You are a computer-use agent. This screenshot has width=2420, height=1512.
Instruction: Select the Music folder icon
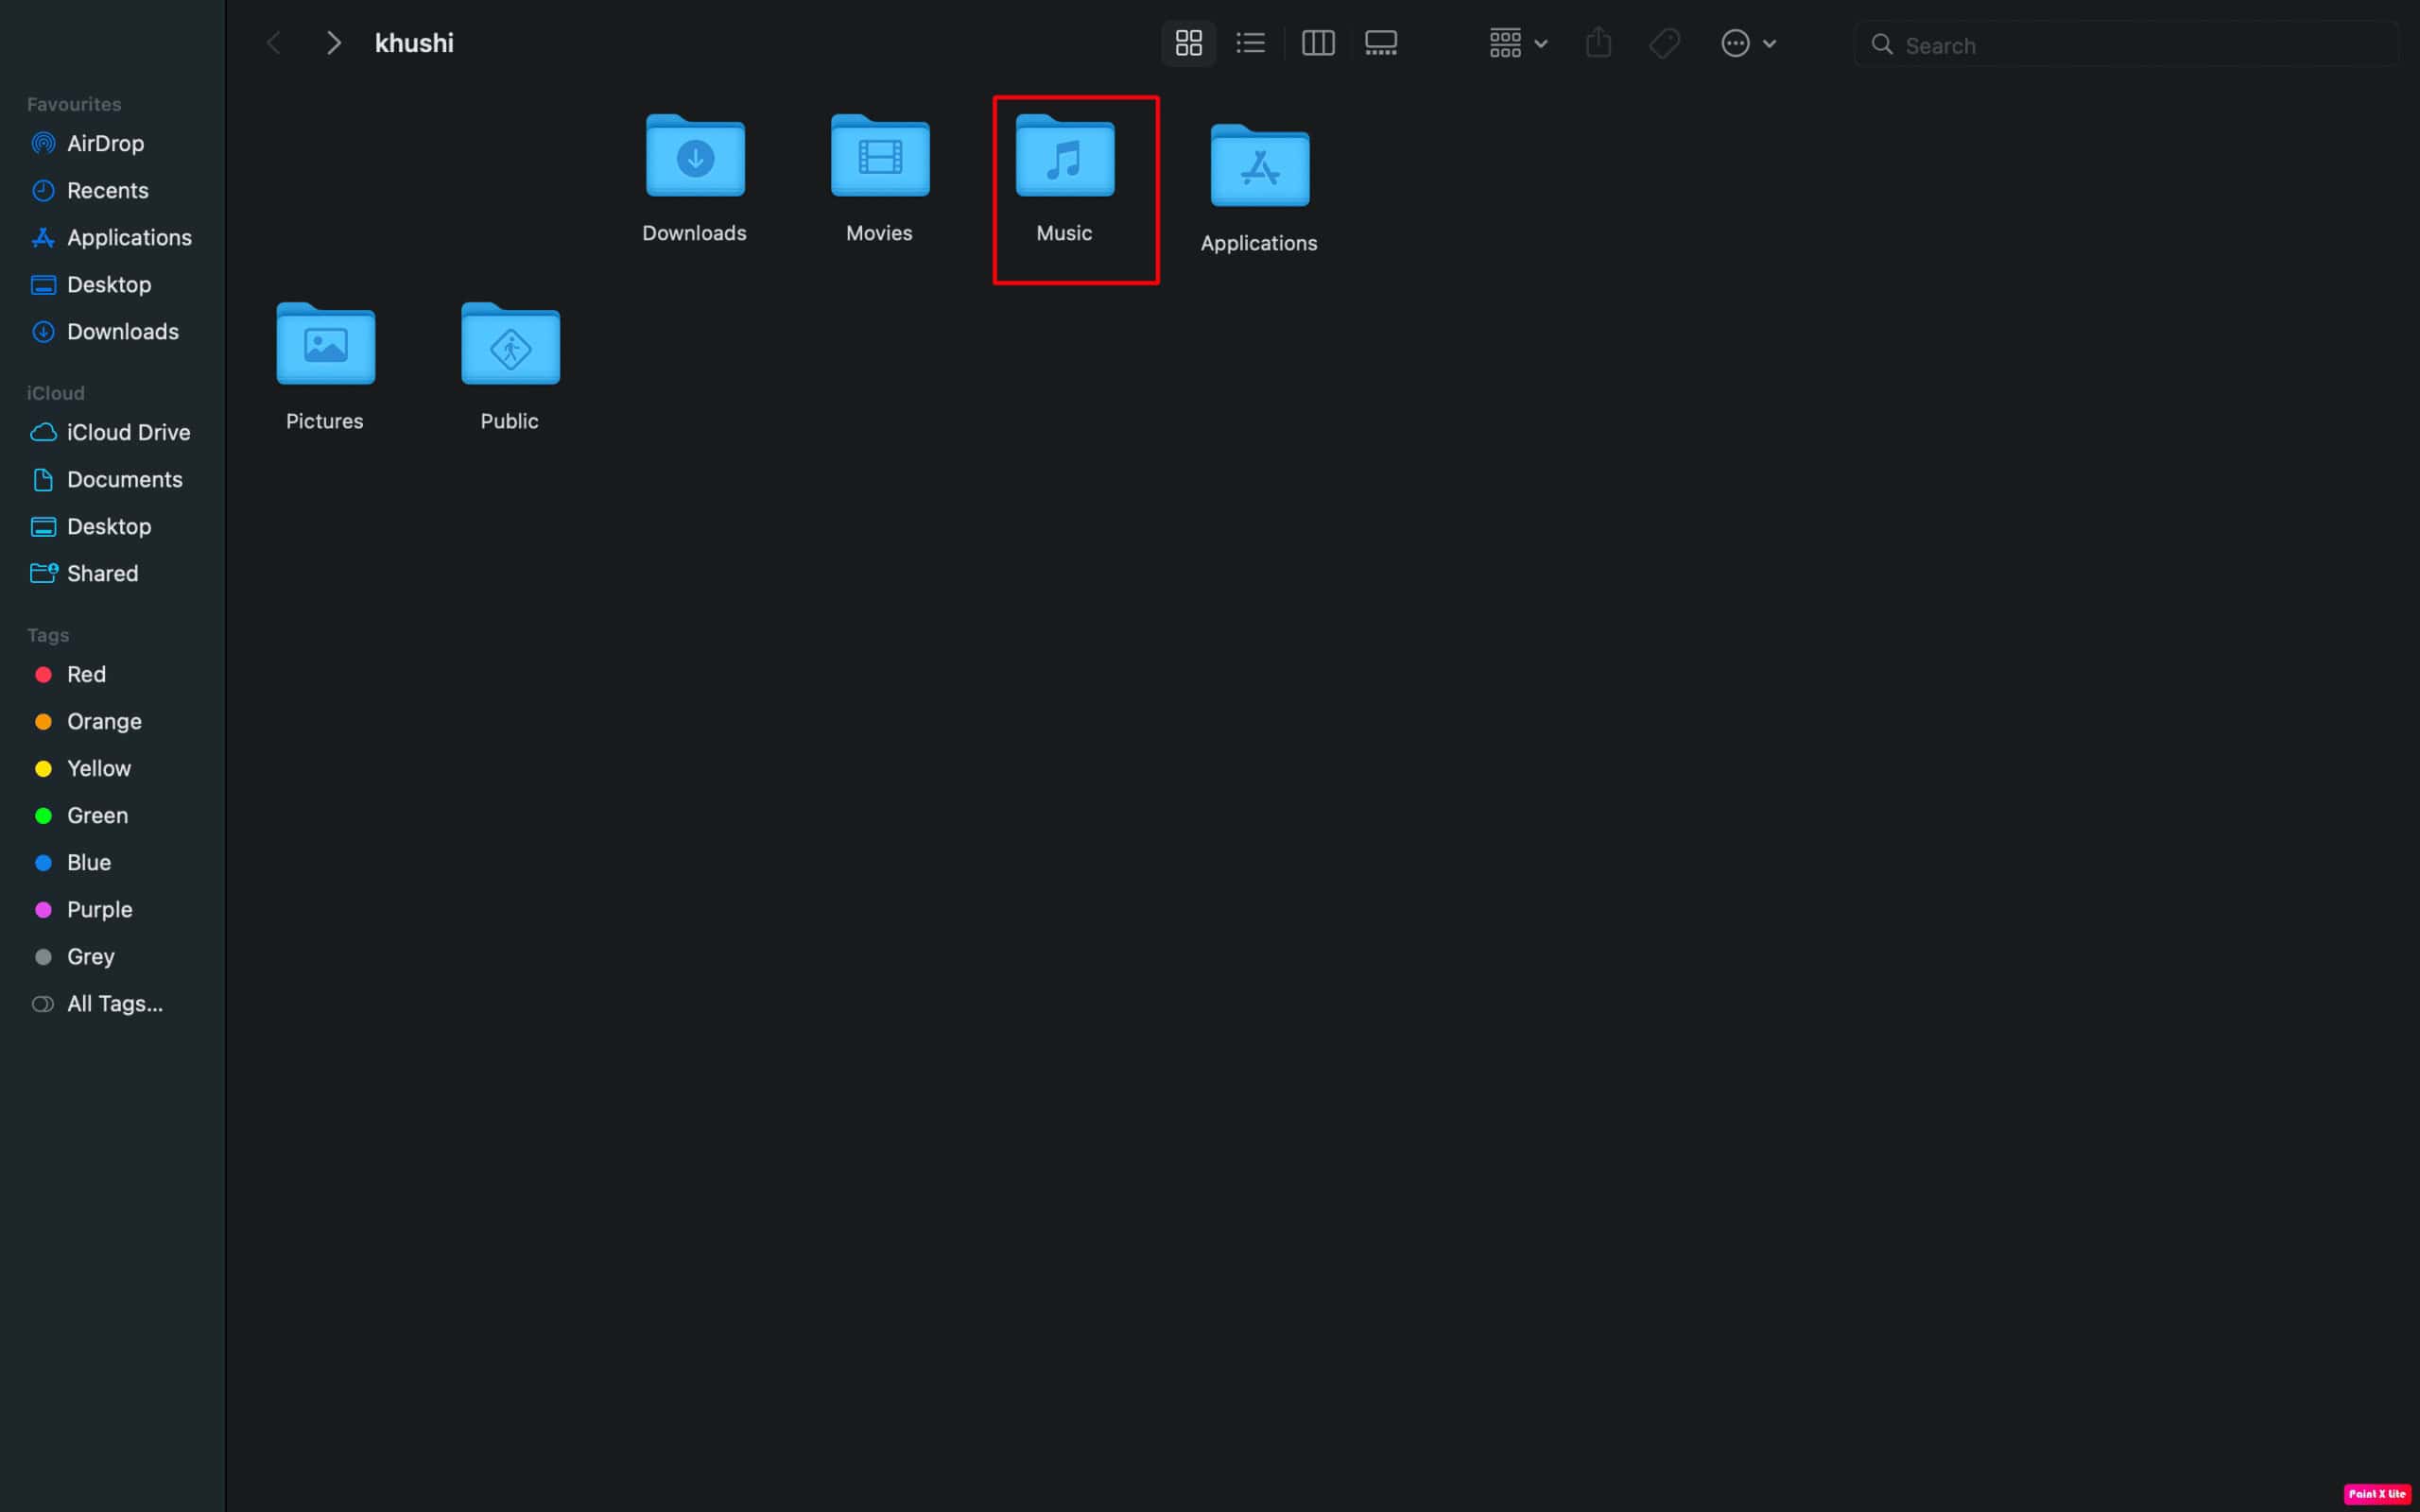(x=1065, y=156)
